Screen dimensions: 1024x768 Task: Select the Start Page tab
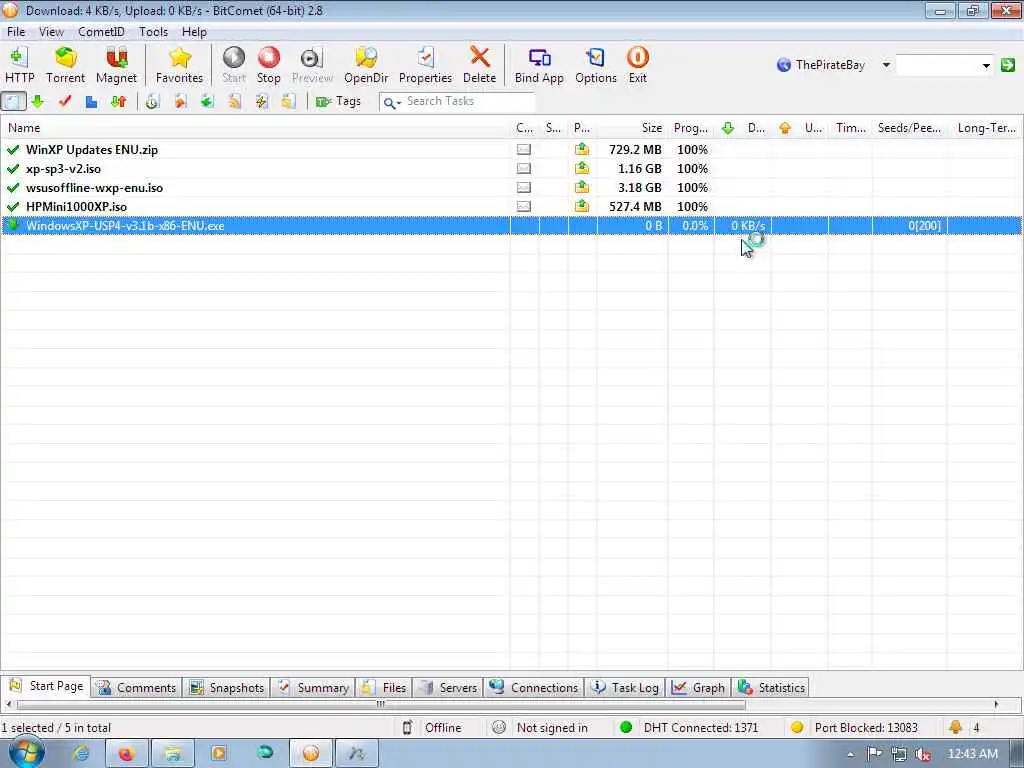(x=46, y=686)
